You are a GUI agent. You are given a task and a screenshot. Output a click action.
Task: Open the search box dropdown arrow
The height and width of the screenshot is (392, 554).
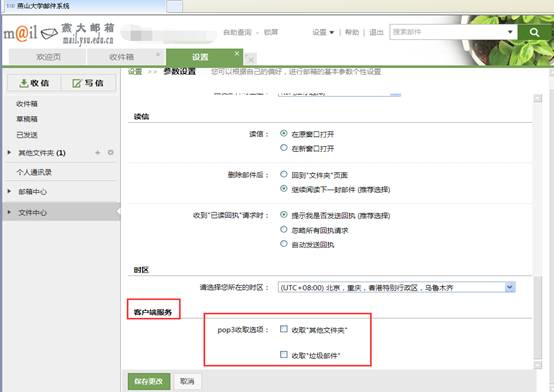click(510, 32)
